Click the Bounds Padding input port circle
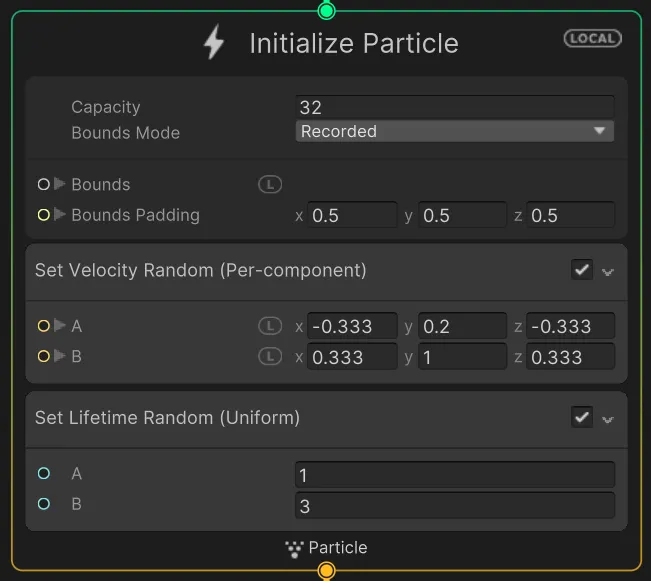Image resolution: width=651 pixels, height=581 pixels. (43, 215)
